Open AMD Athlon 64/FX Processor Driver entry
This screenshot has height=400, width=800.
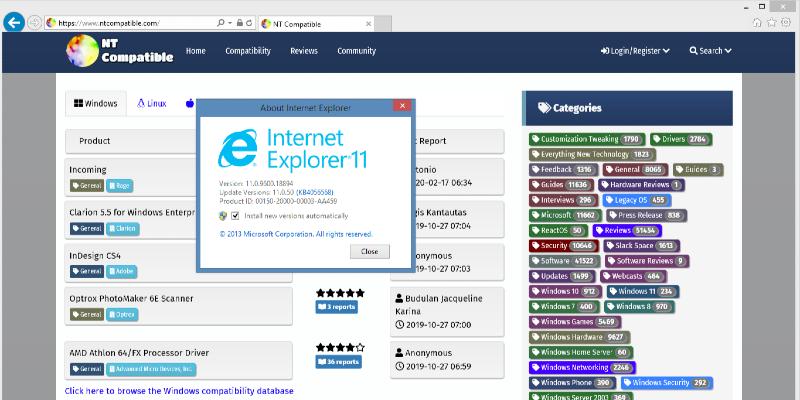139,353
